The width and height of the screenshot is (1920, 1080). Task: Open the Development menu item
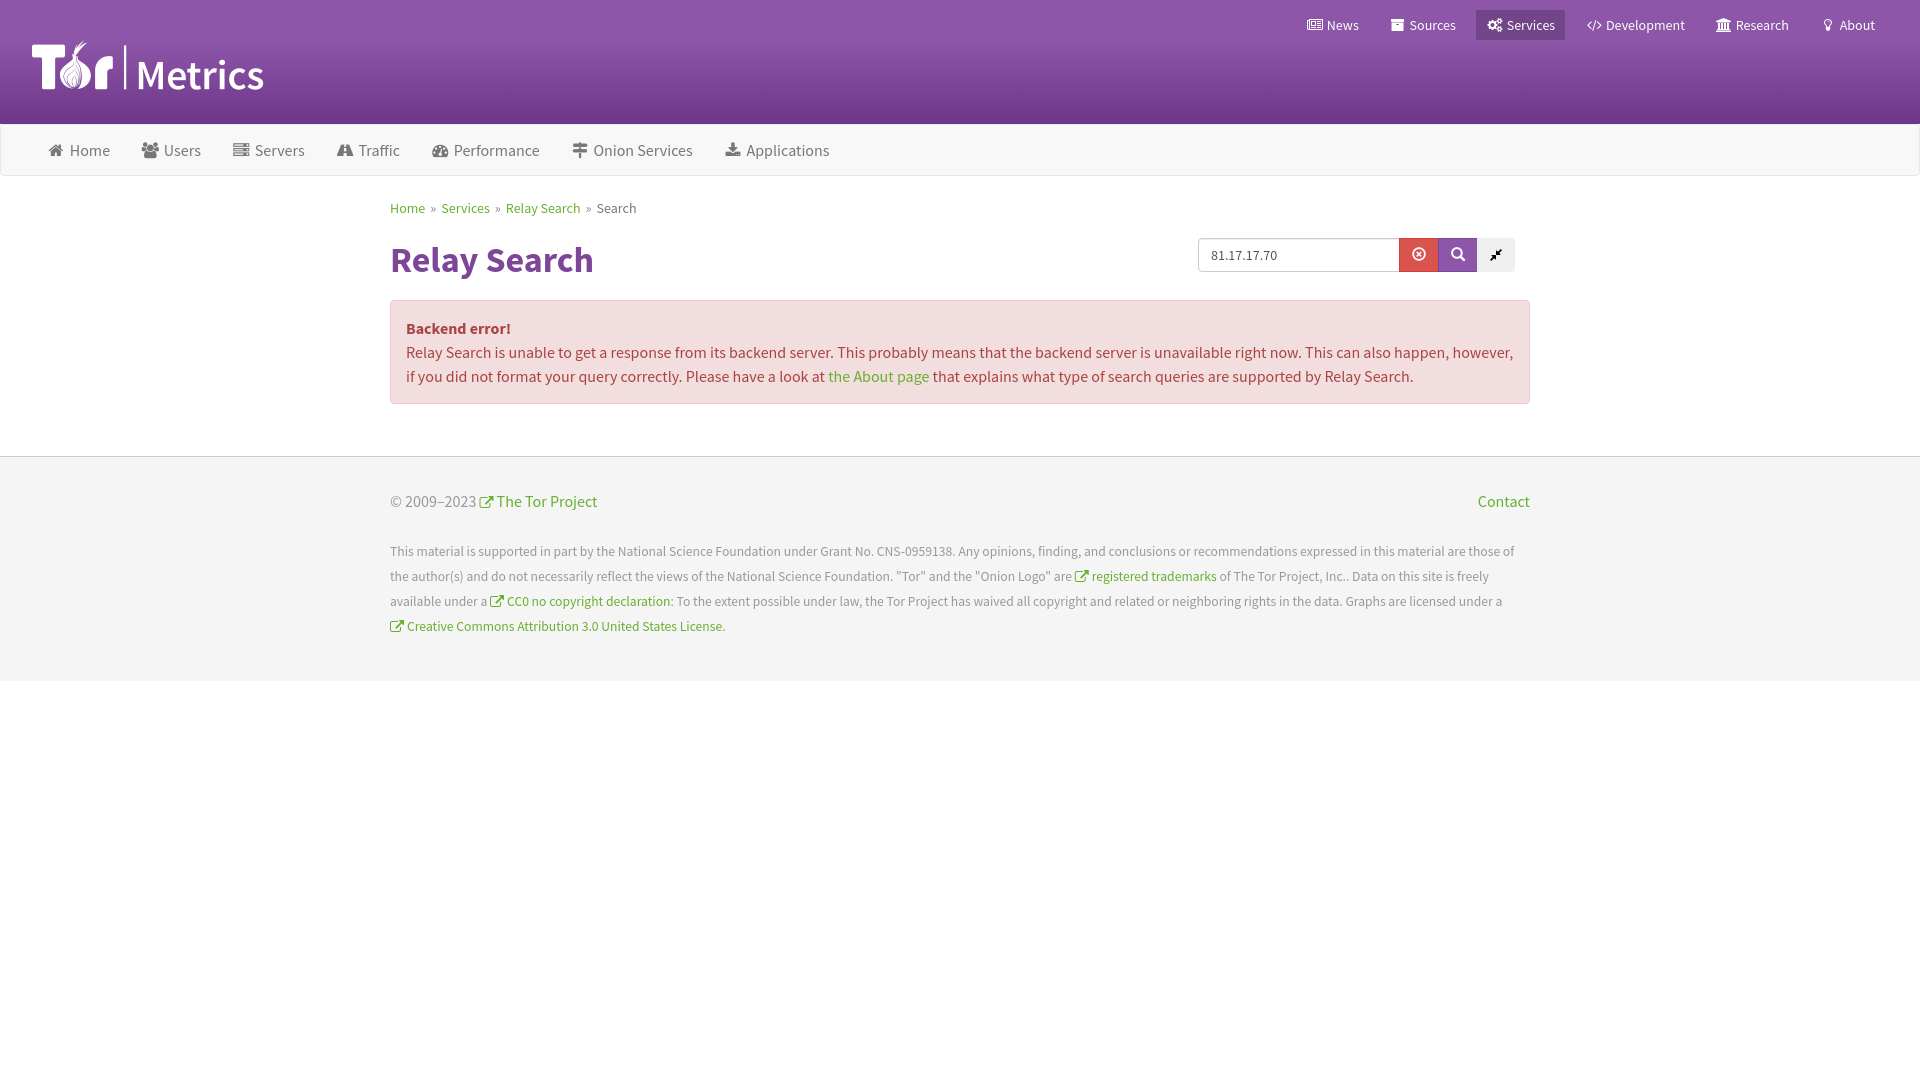1635,25
